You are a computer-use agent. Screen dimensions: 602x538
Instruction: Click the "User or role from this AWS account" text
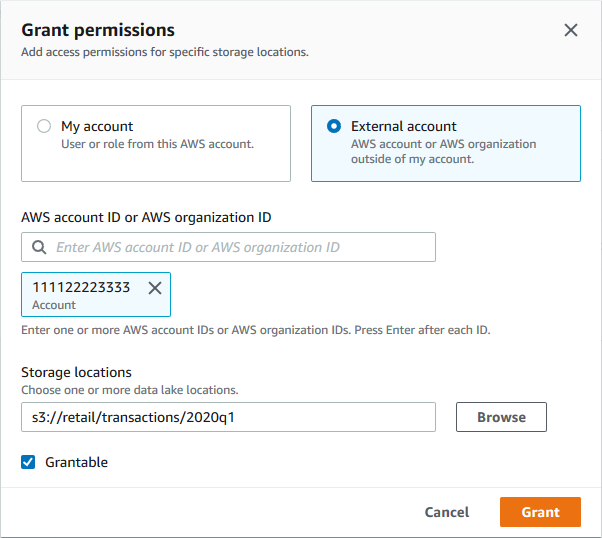tap(157, 144)
